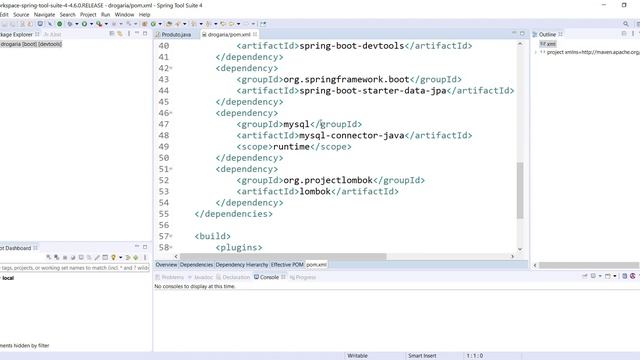Open the Run dropdown arrow
The image size is (640, 360).
(91, 24)
